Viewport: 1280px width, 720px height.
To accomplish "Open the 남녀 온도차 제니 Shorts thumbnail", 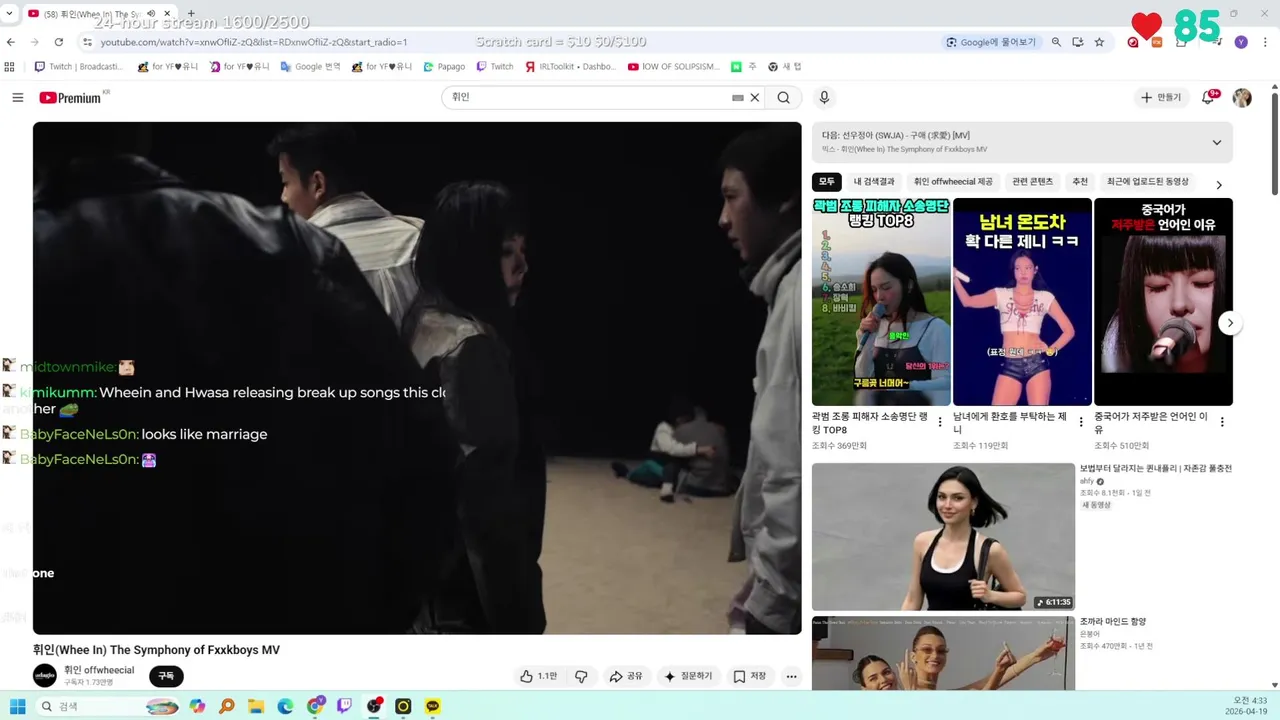I will pyautogui.click(x=1022, y=301).
